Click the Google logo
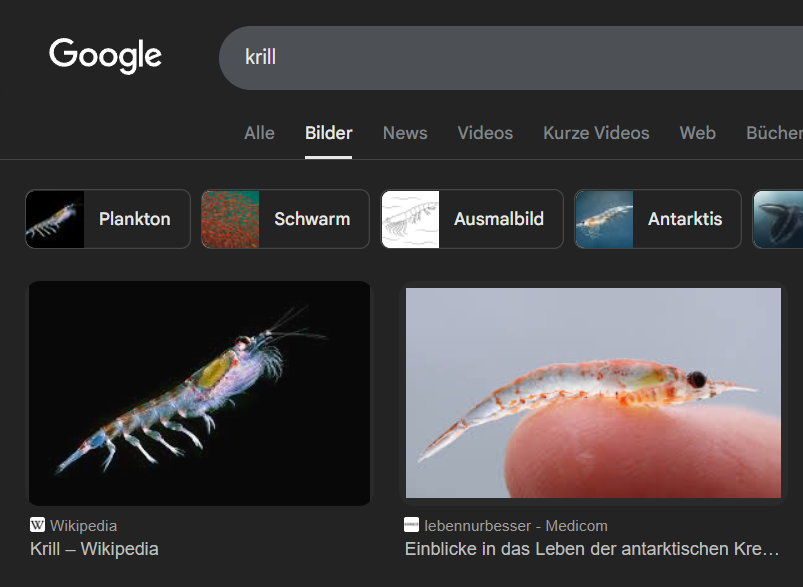Image resolution: width=803 pixels, height=587 pixels. pos(105,55)
